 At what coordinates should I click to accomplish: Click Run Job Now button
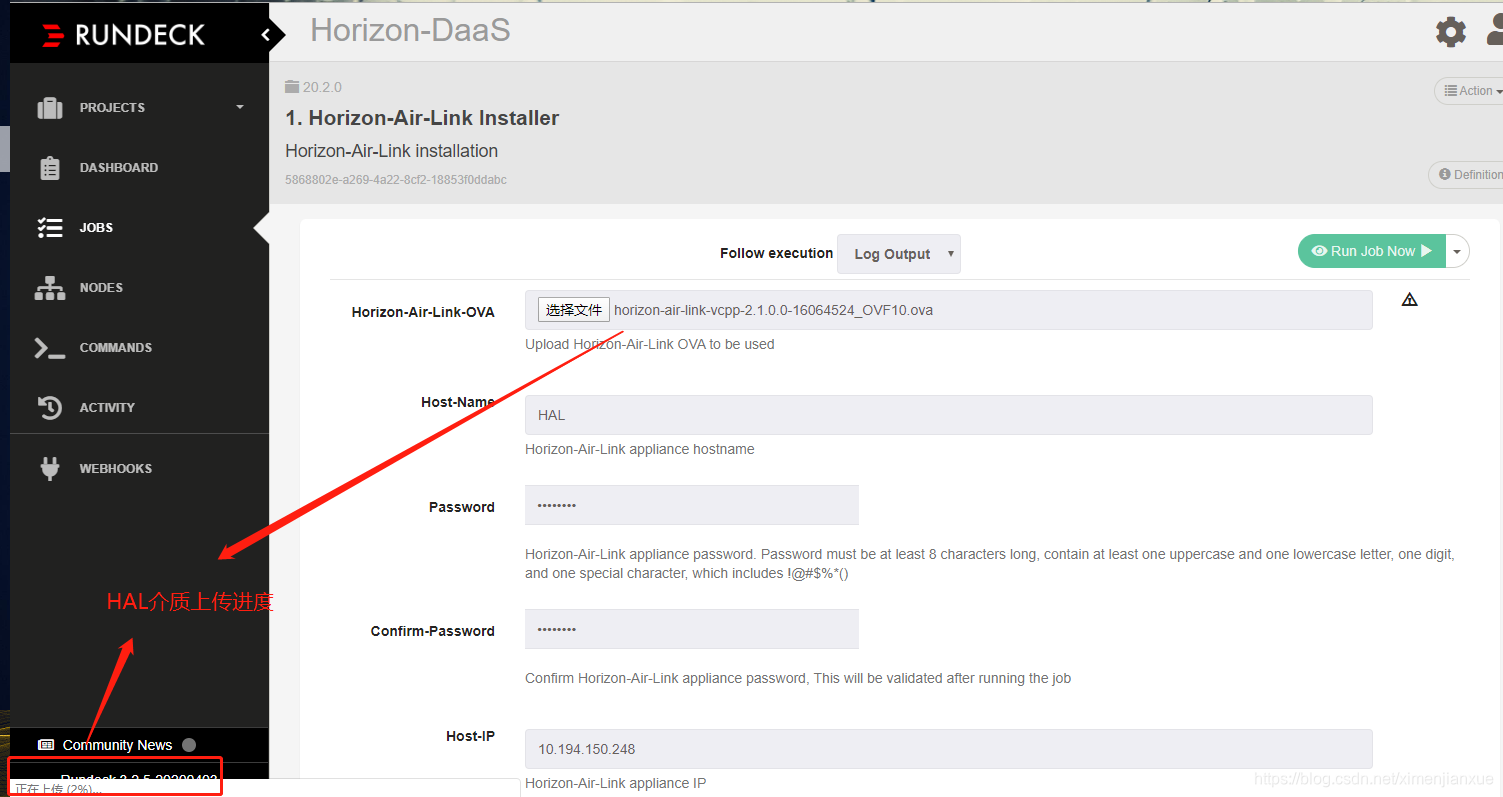tap(1372, 251)
